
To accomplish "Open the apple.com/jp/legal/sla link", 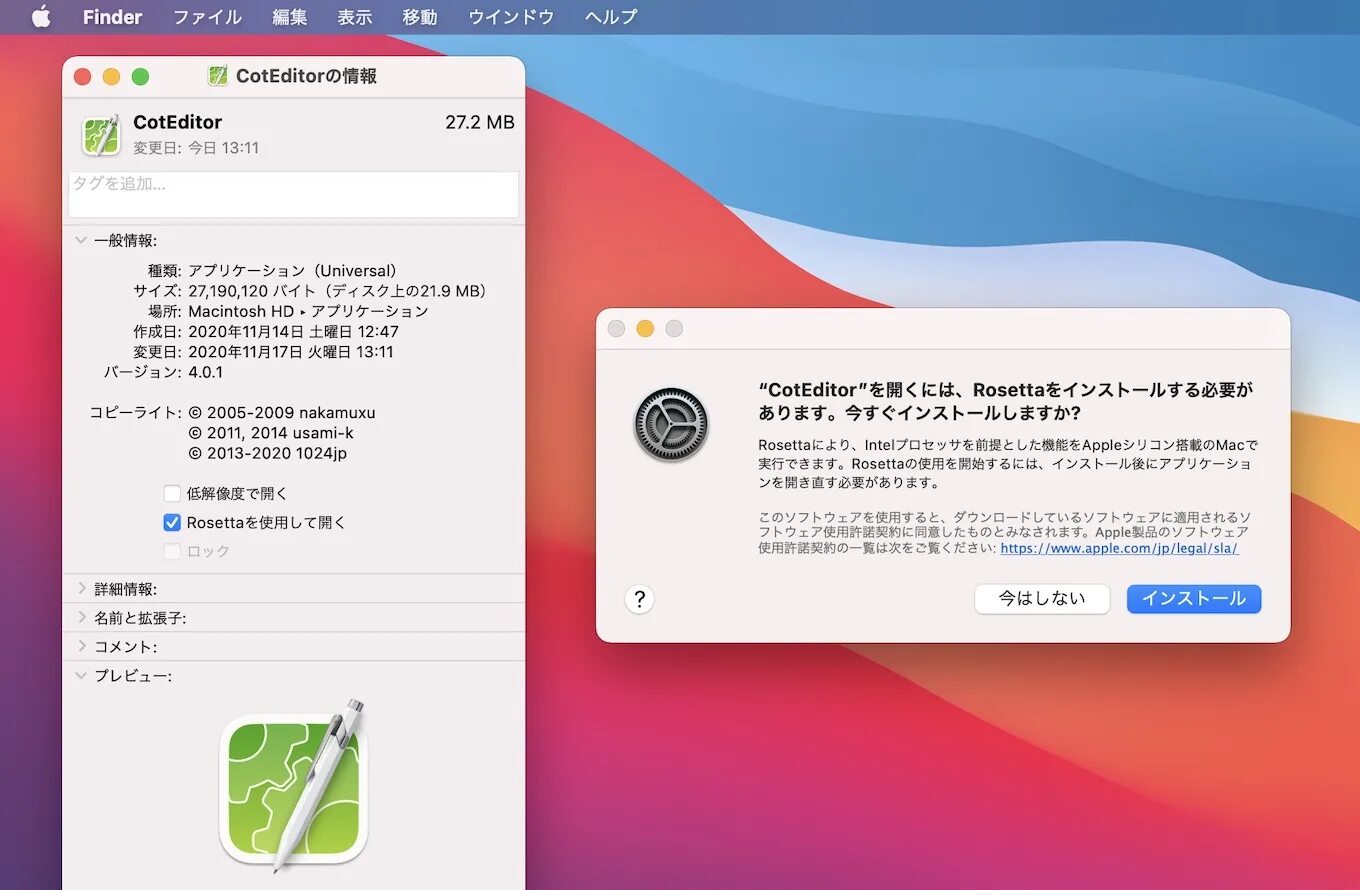I will pyautogui.click(x=1119, y=548).
